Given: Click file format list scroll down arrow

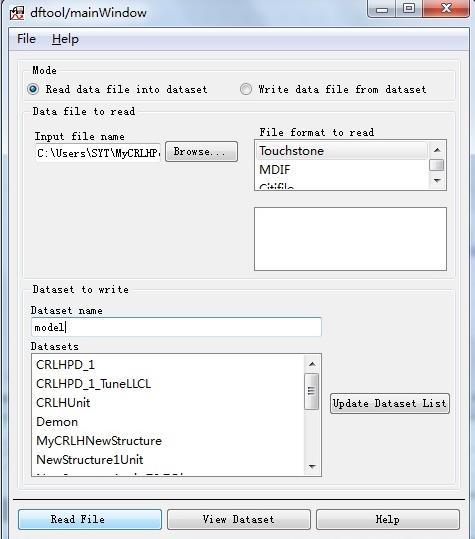Looking at the screenshot, I should 437,180.
